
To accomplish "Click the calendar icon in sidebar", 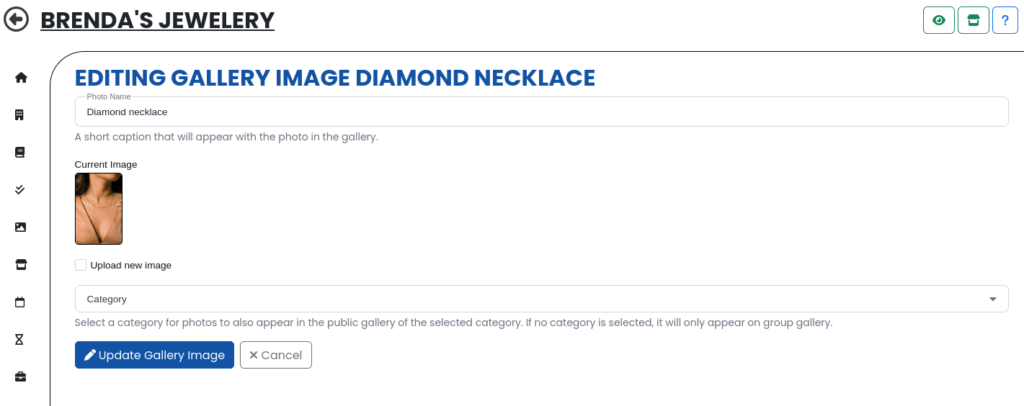I will (x=20, y=302).
